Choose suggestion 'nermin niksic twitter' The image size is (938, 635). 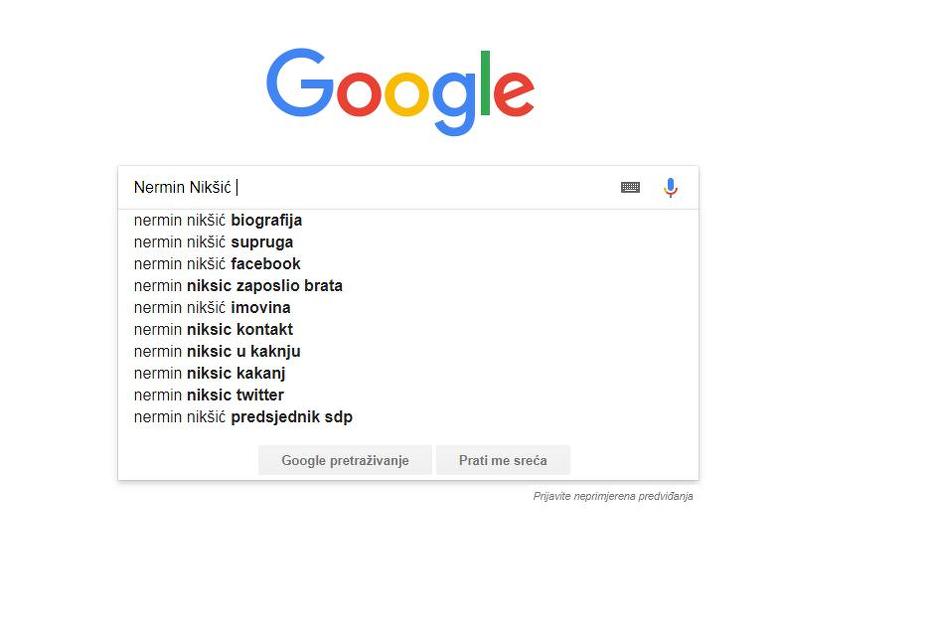[x=209, y=396]
